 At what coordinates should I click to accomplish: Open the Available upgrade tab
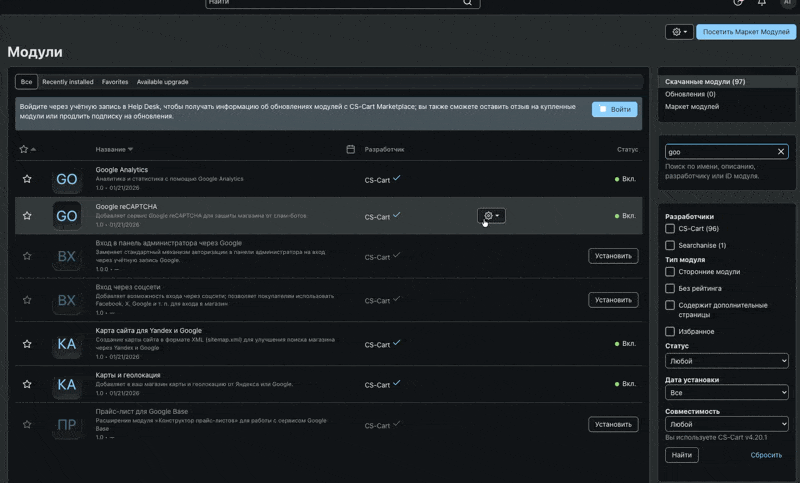pyautogui.click(x=162, y=82)
